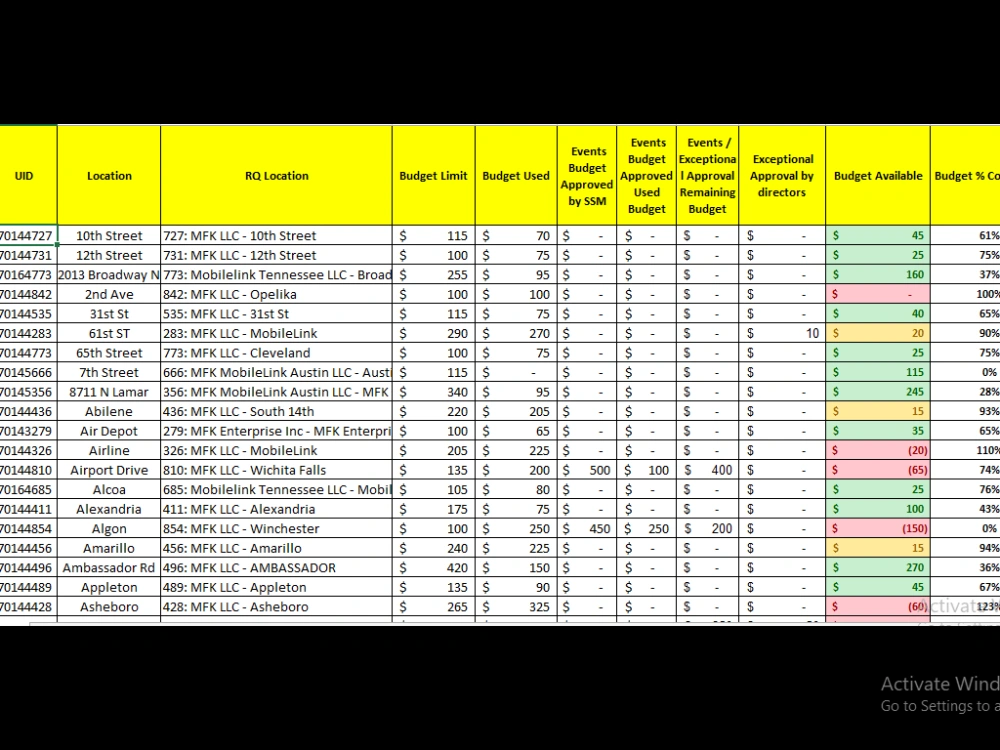The width and height of the screenshot is (1000, 750).
Task: Select the 2nd Ave location cell
Action: [109, 294]
